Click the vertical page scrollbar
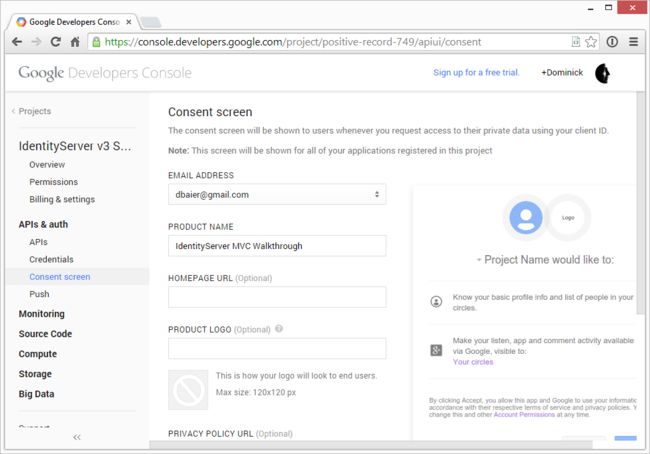Viewport: 650px width, 454px height. tap(640, 203)
